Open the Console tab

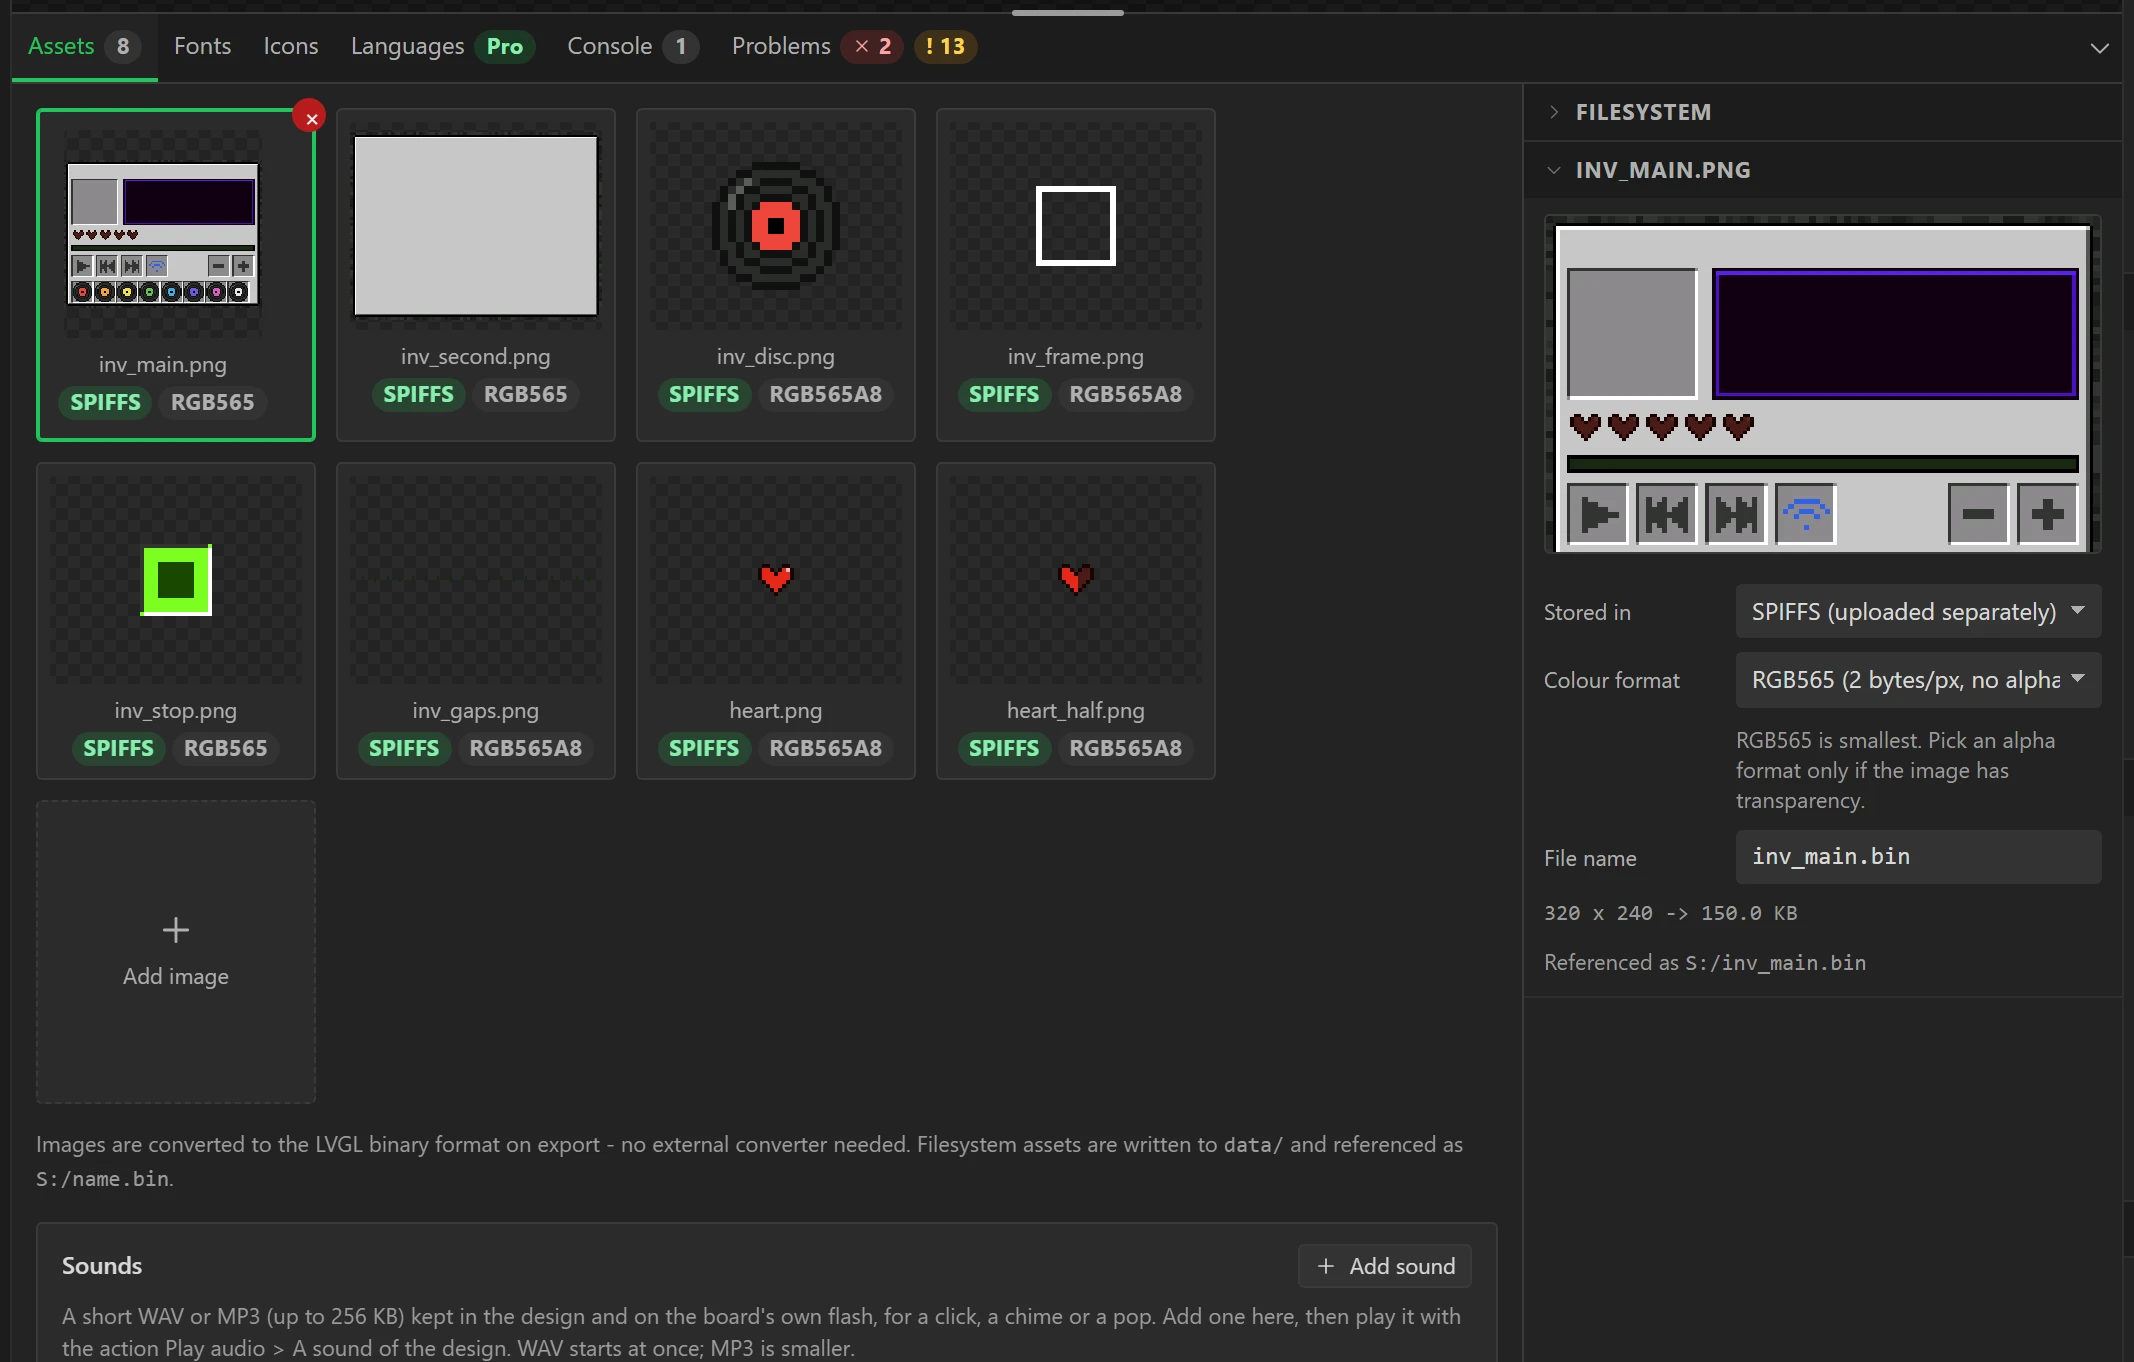(x=632, y=46)
